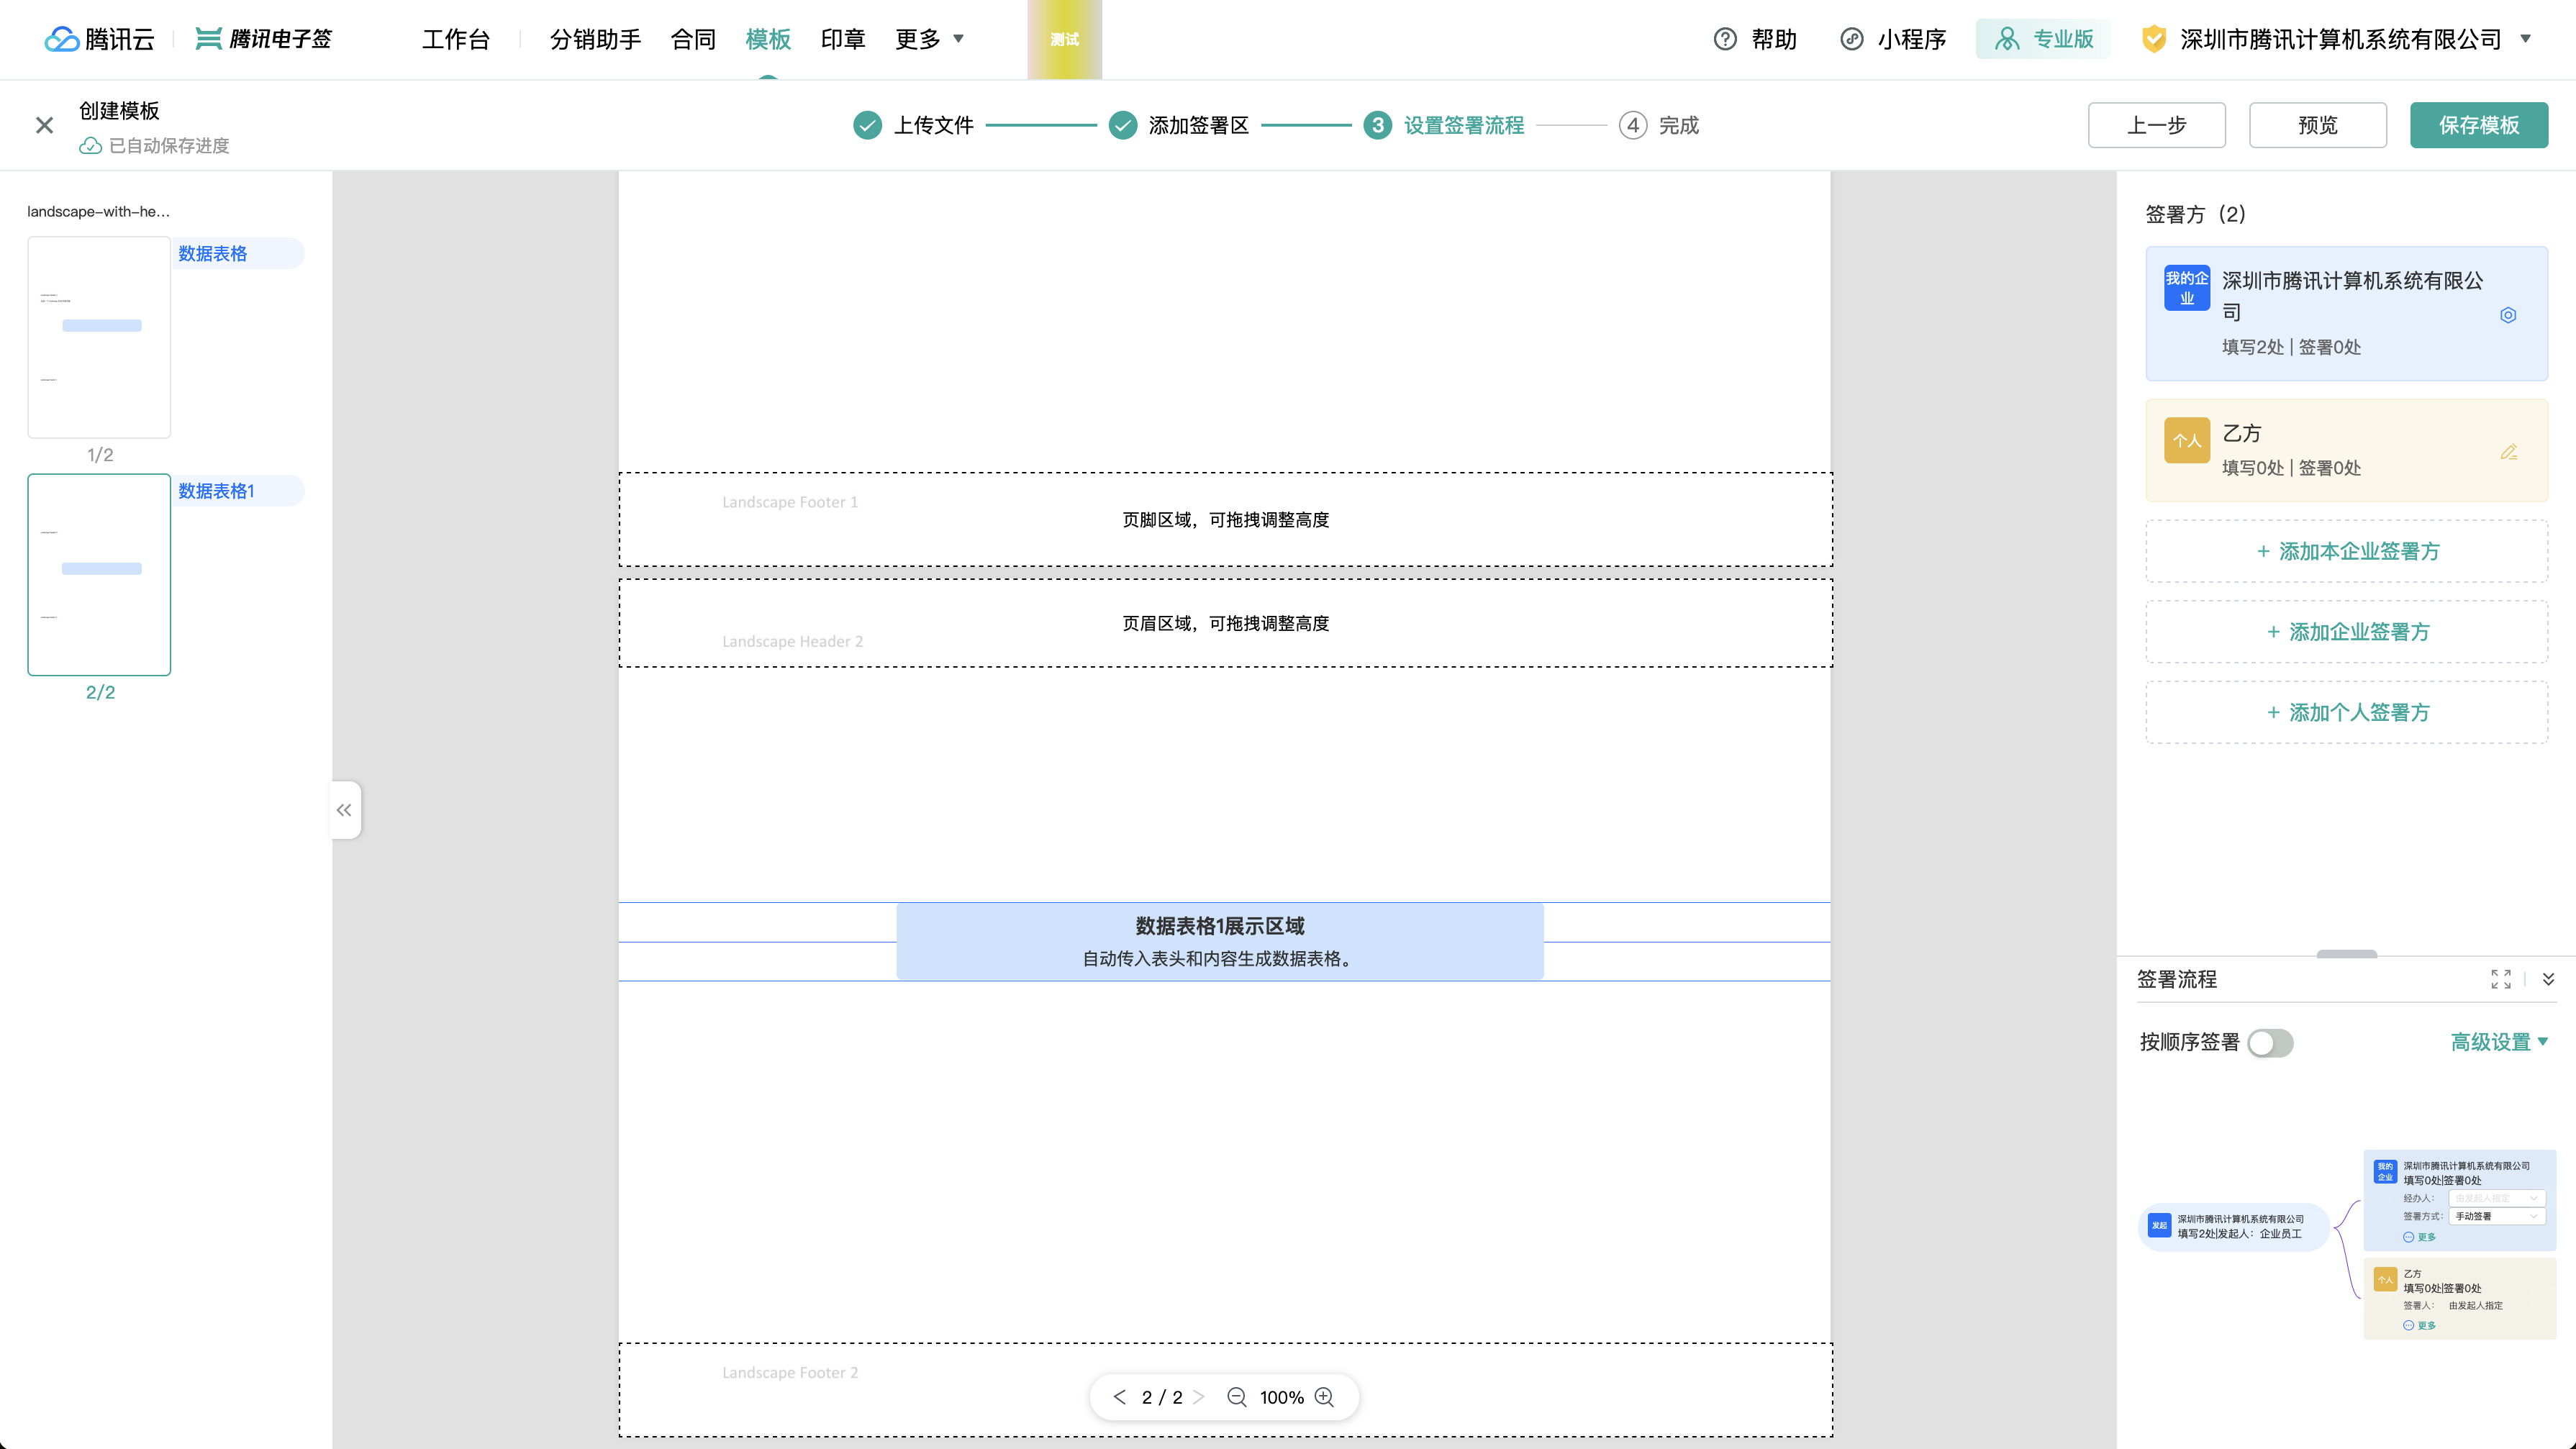This screenshot has height=1449, width=2576.
Task: Open the 工作台 tab
Action: click(456, 39)
